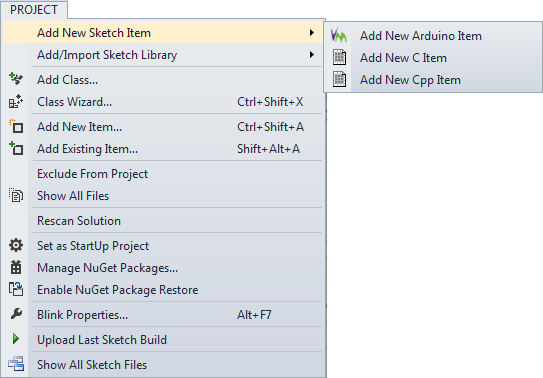Click the Add New Cpp Item file icon
Screen dimensions: 543x378
pos(339,80)
